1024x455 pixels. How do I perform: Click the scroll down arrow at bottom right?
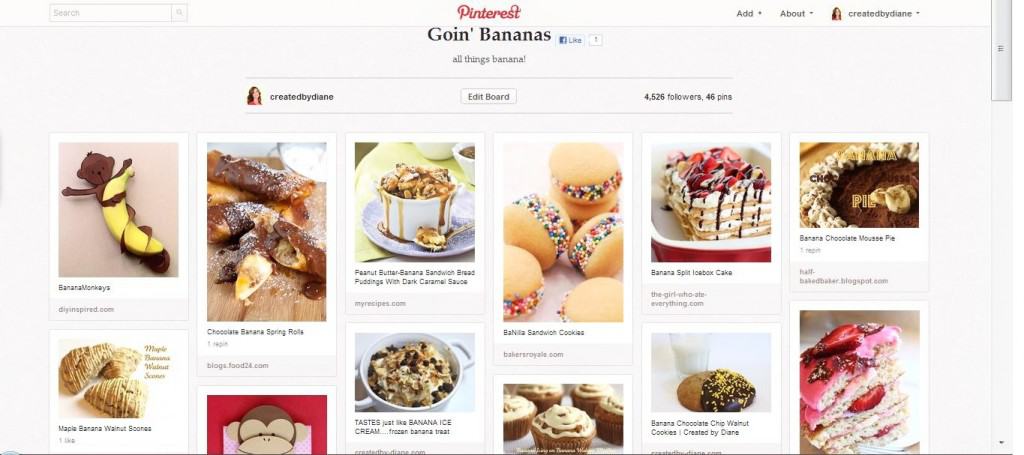click(1000, 443)
